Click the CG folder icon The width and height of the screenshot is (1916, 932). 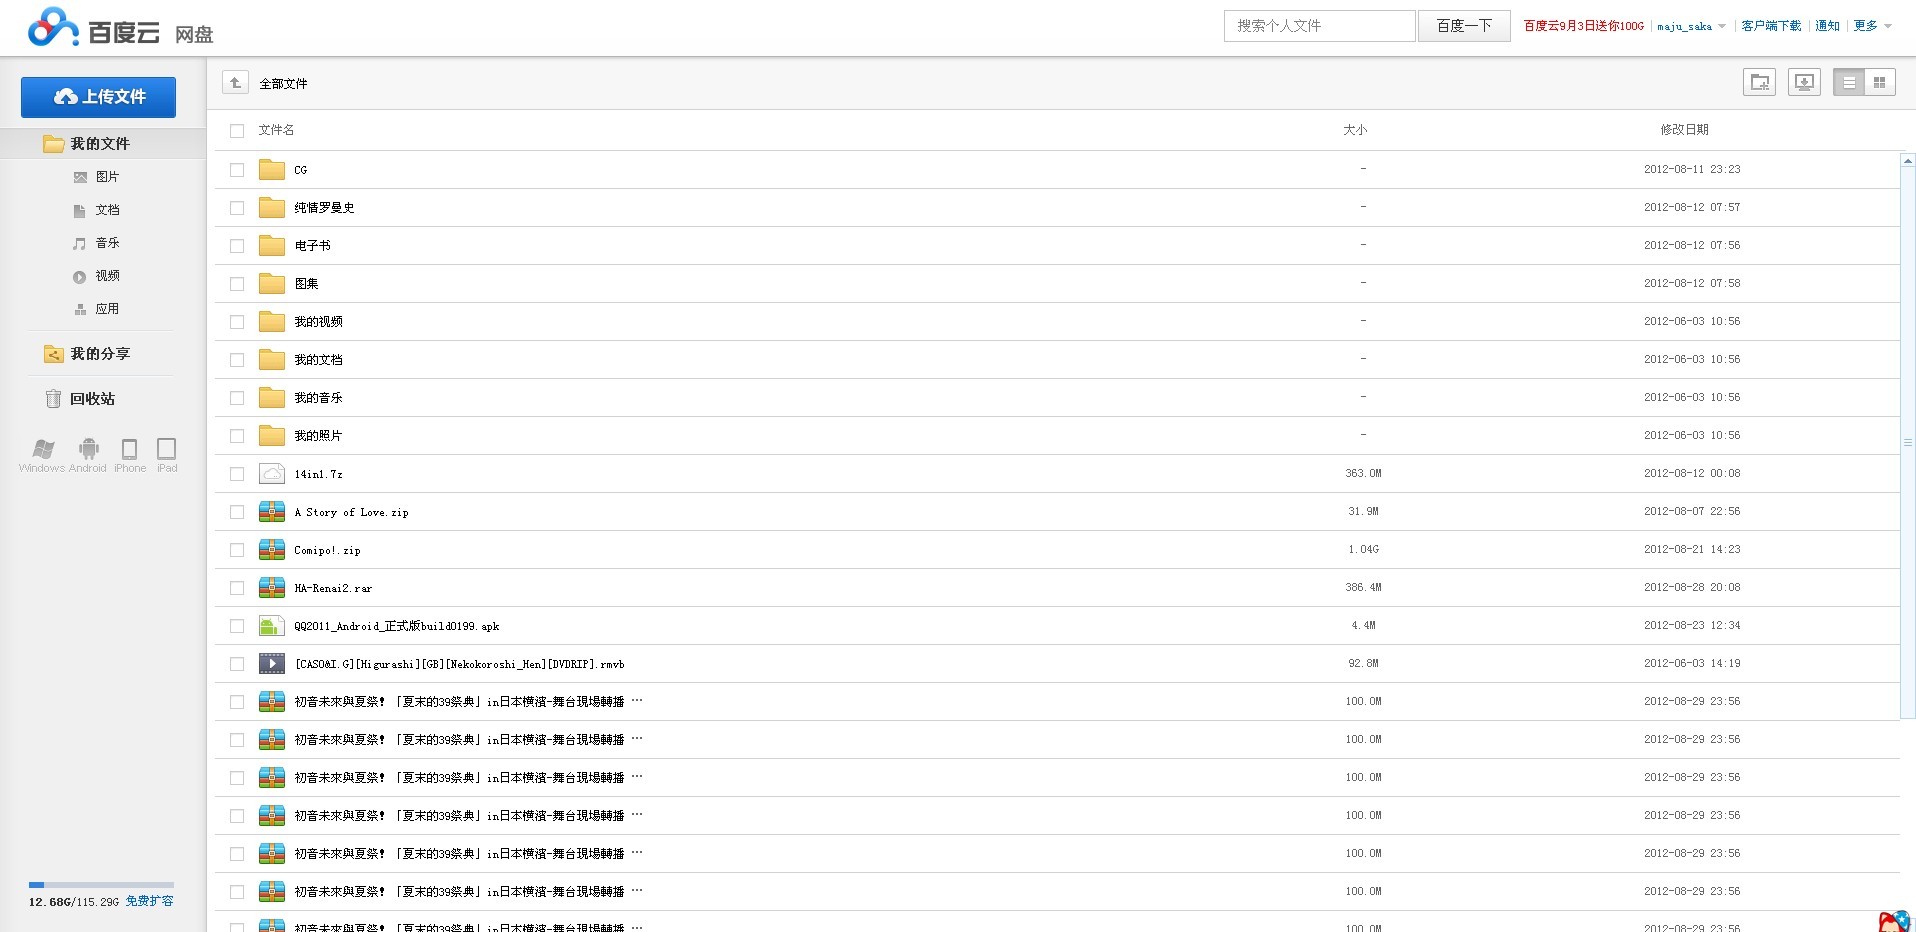pos(272,170)
